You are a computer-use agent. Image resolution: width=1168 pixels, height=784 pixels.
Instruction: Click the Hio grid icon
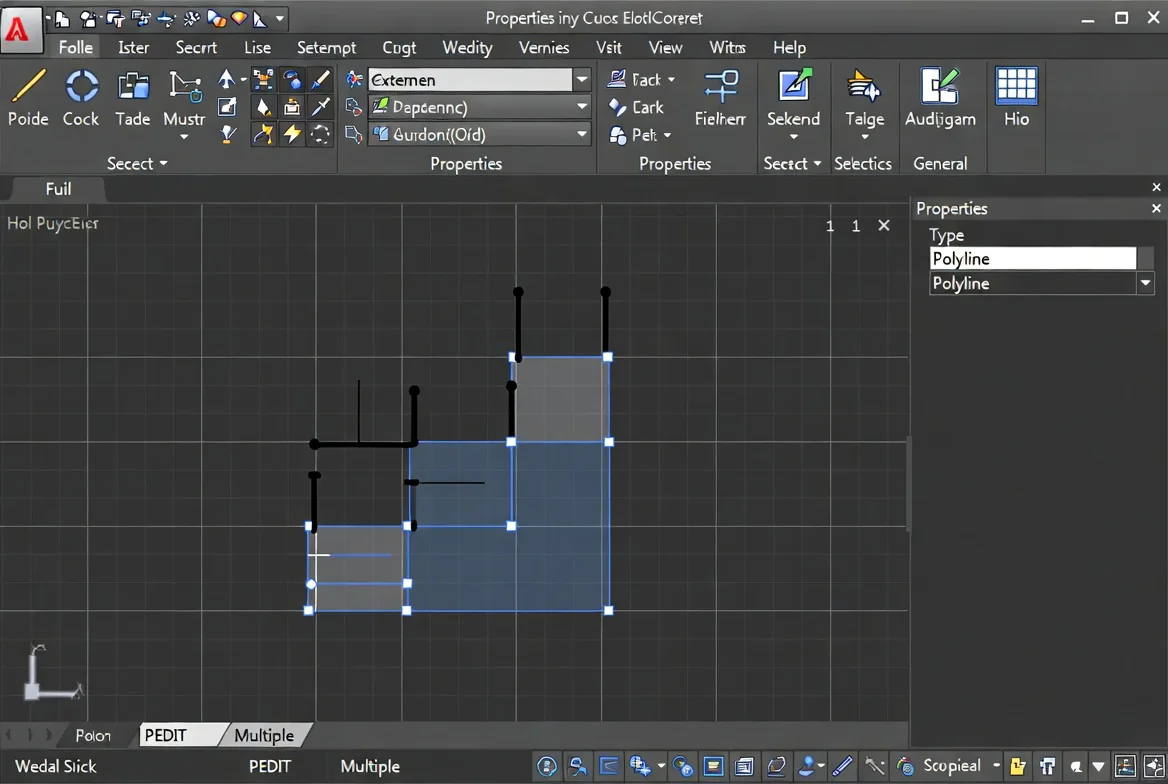(1016, 86)
